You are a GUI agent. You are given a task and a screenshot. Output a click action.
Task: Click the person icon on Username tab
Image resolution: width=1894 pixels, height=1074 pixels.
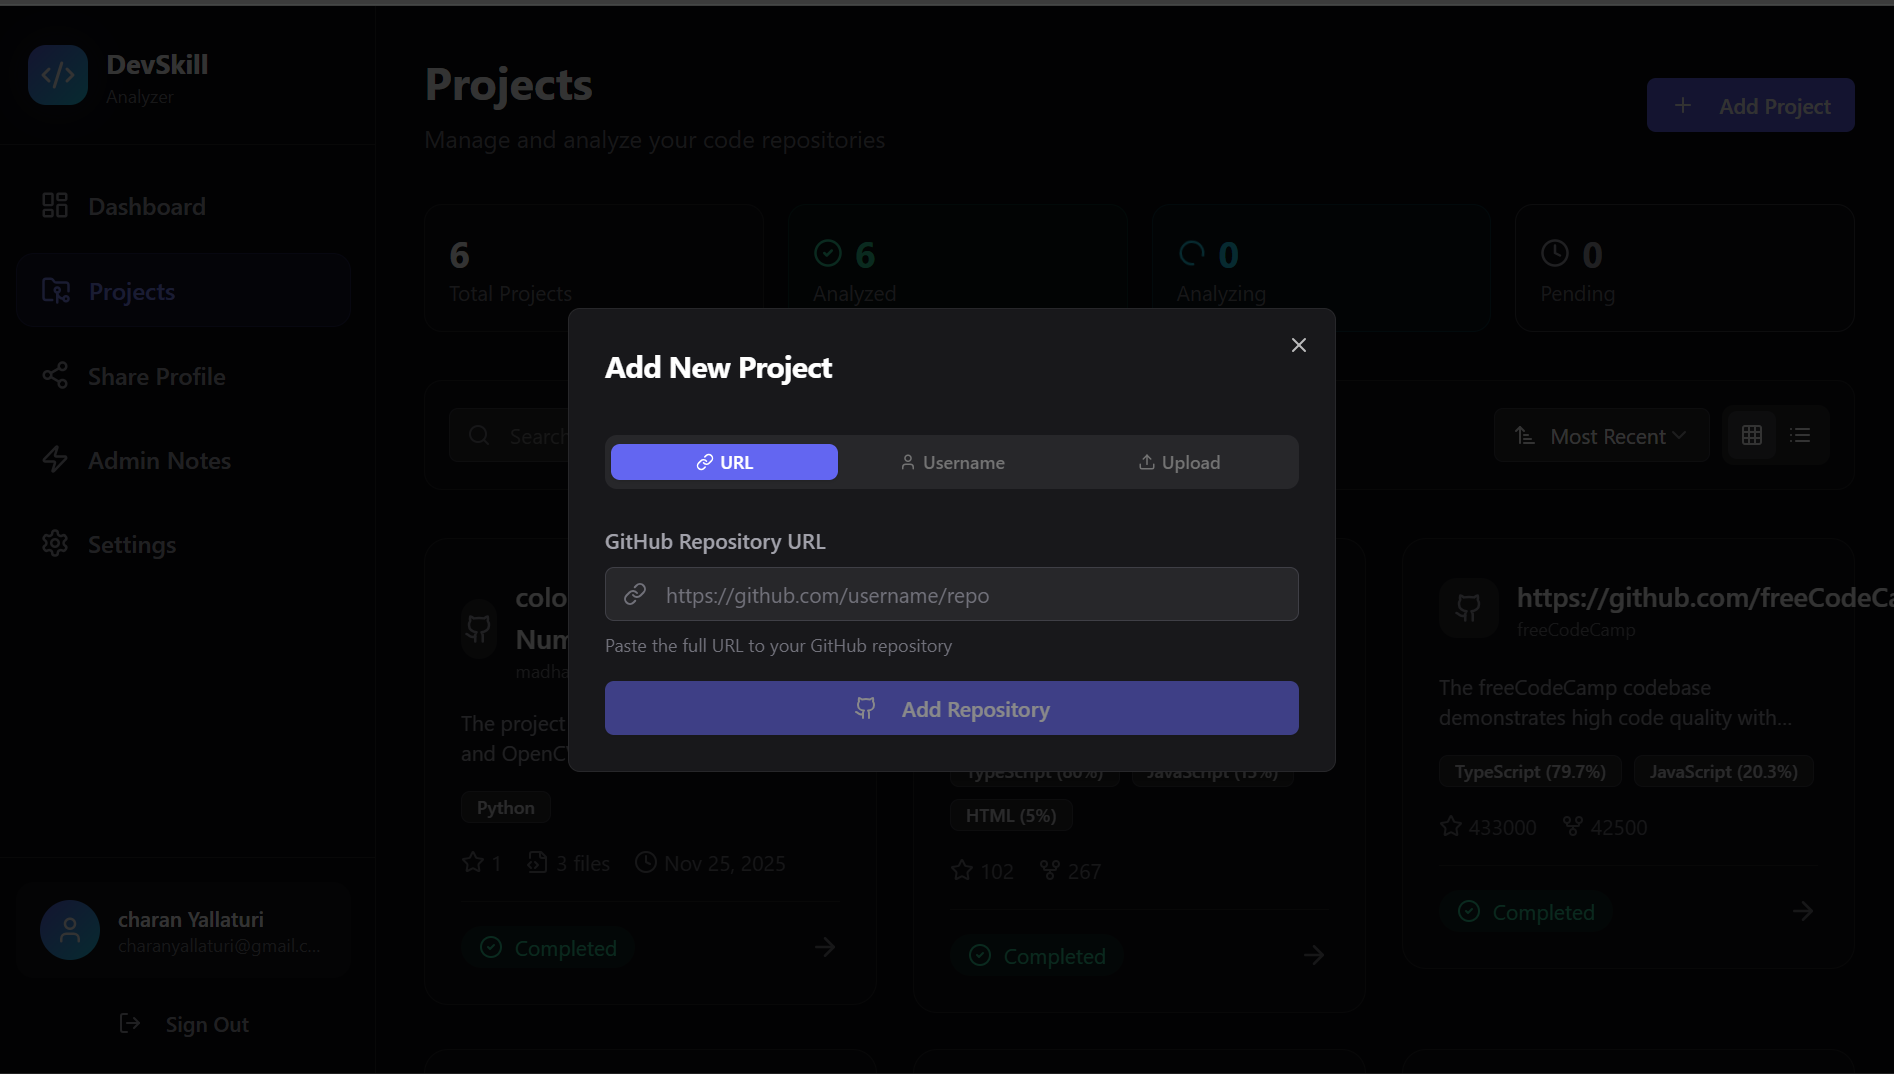click(907, 462)
